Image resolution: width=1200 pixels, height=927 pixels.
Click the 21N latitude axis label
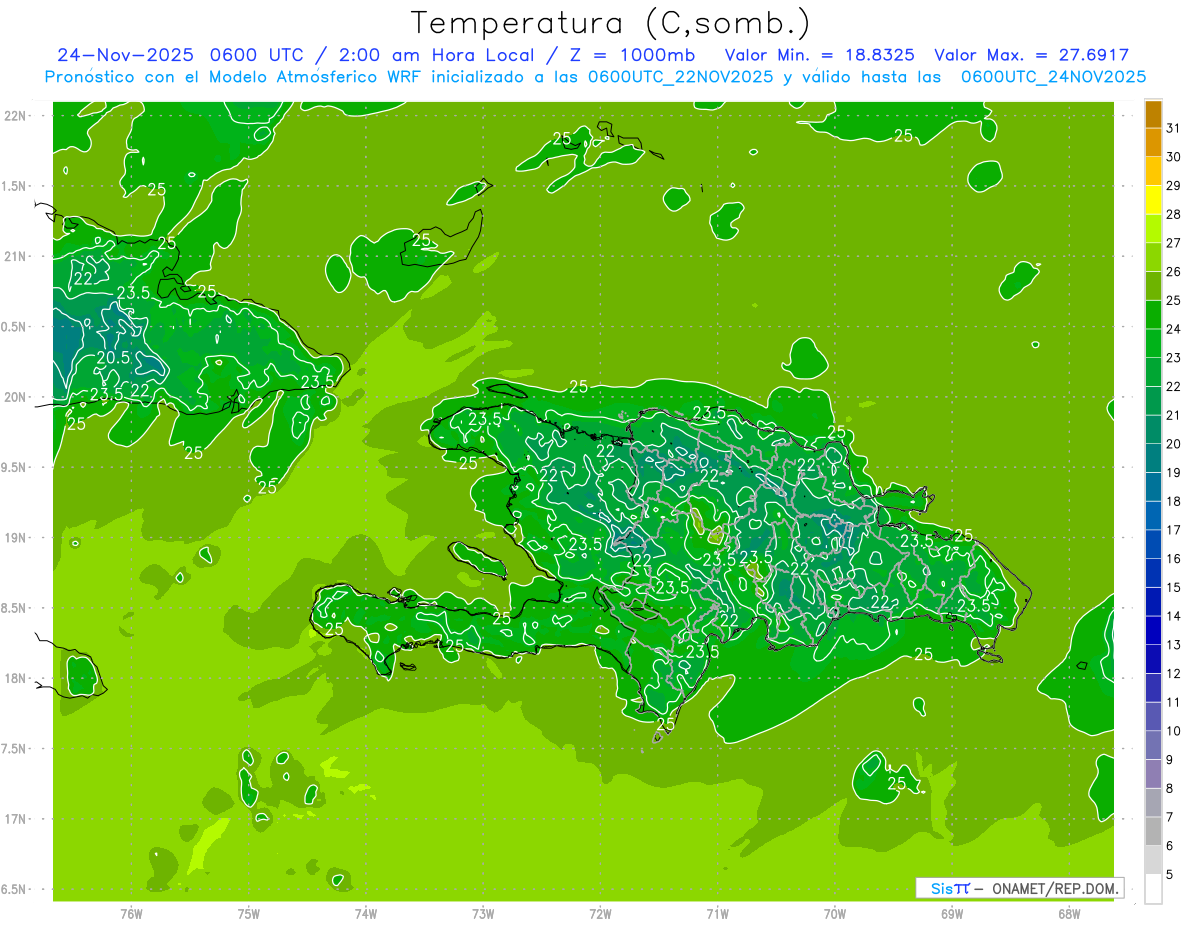point(15,257)
